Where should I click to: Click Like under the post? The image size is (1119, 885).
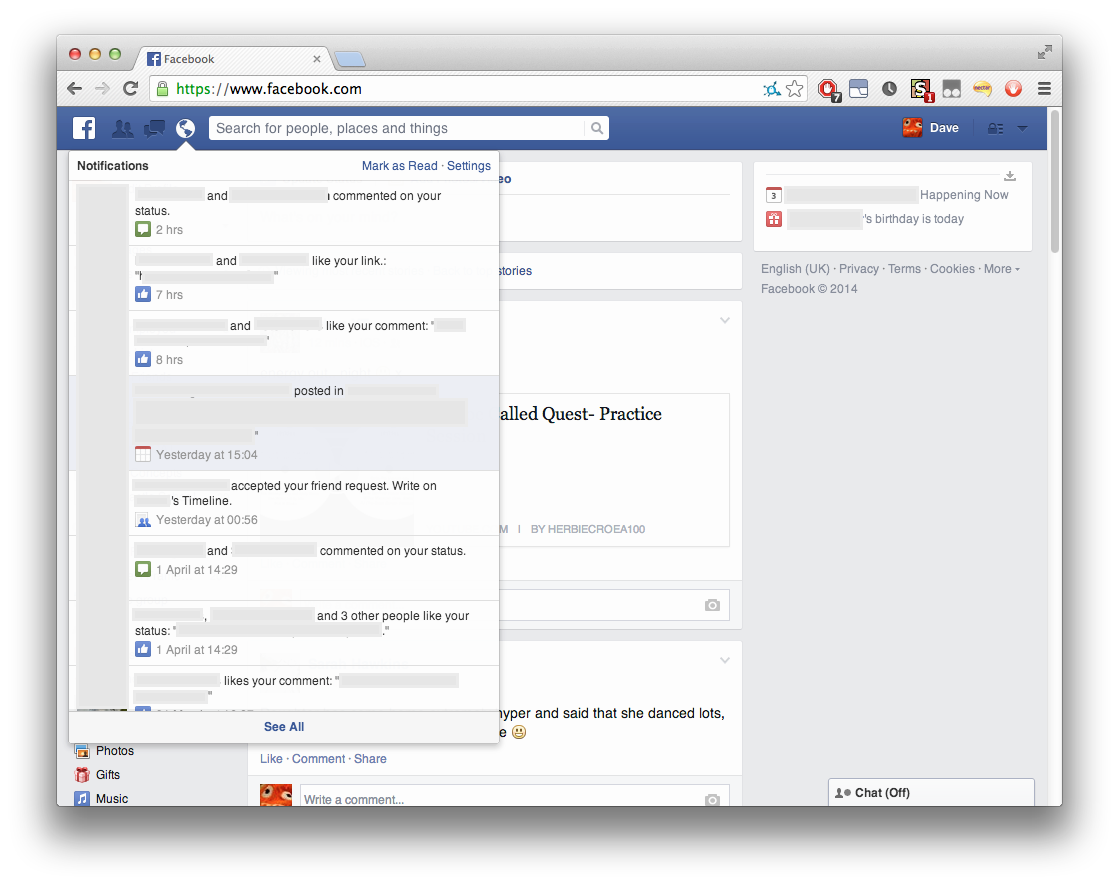point(271,759)
